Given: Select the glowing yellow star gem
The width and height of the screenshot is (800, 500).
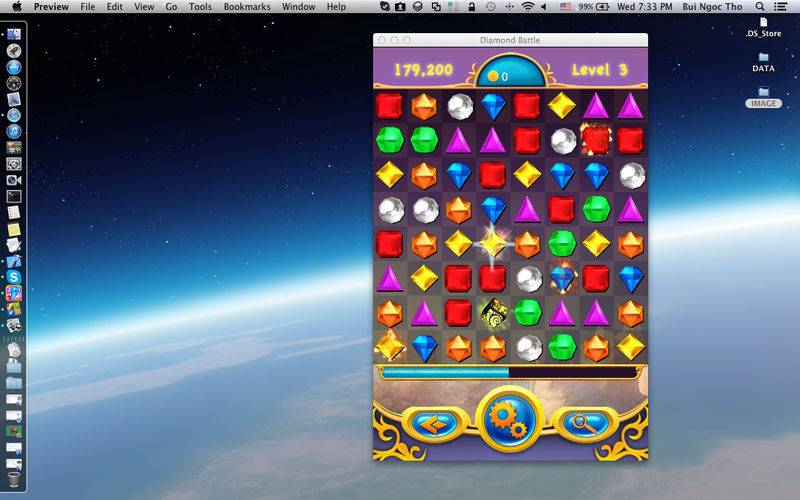Looking at the screenshot, I should 493,245.
